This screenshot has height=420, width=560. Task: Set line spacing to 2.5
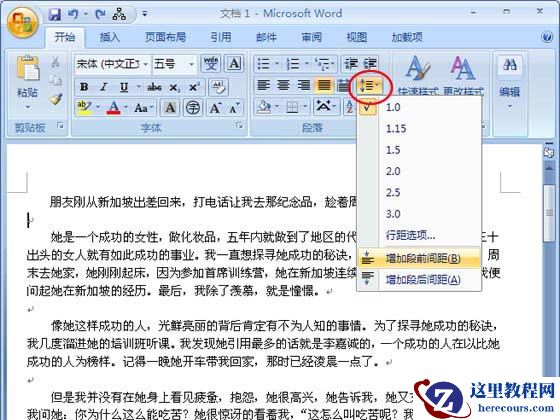[x=420, y=193]
